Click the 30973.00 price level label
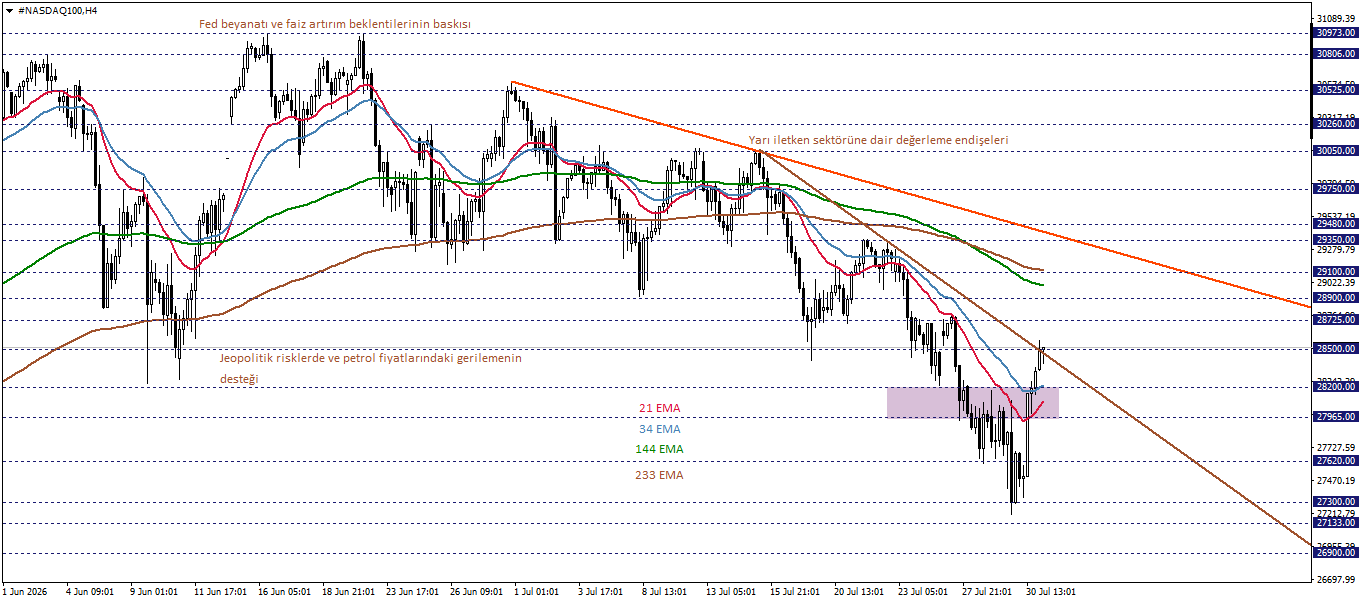This screenshot has width=1362, height=603. (x=1336, y=33)
